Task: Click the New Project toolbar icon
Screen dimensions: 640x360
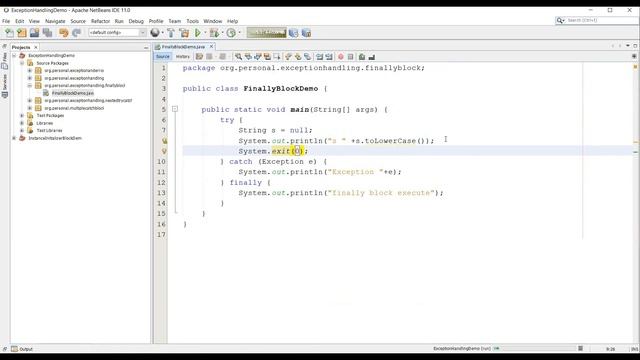Action: tap(22, 33)
